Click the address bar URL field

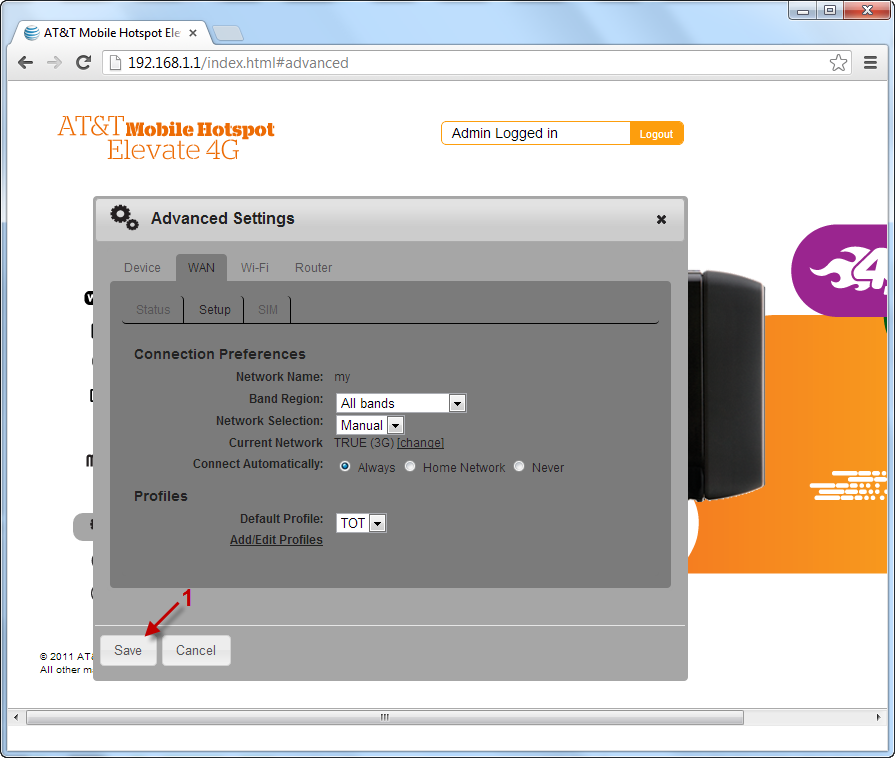[x=477, y=63]
